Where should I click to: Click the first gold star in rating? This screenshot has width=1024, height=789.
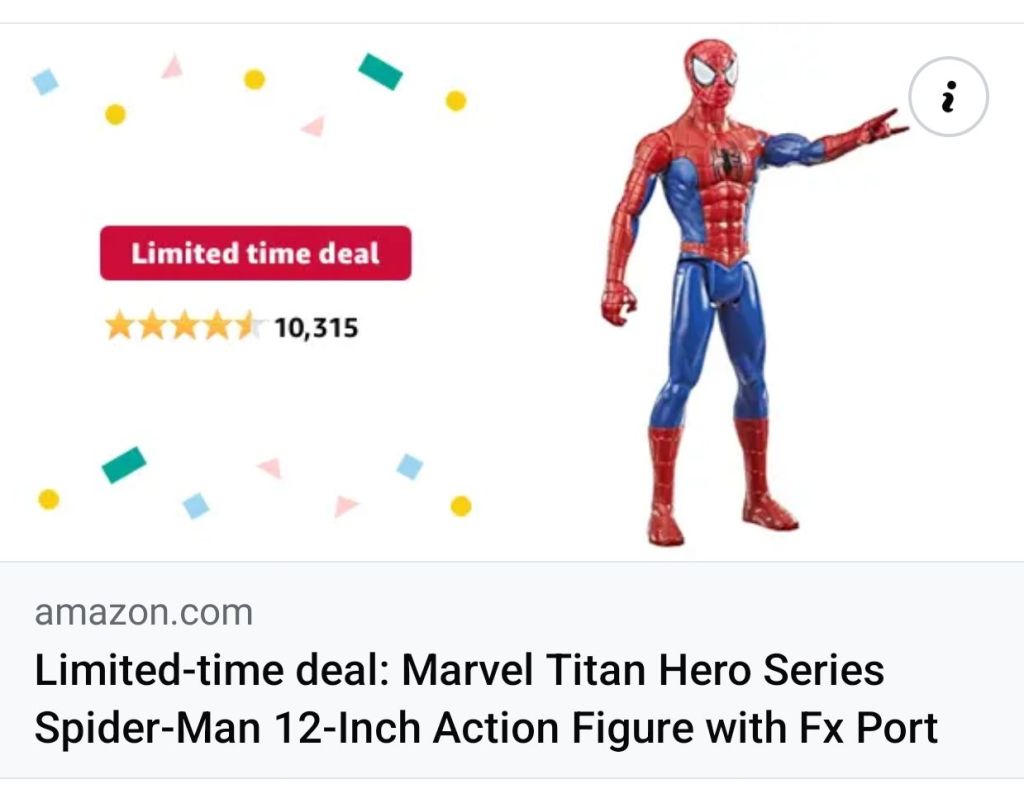click(121, 326)
